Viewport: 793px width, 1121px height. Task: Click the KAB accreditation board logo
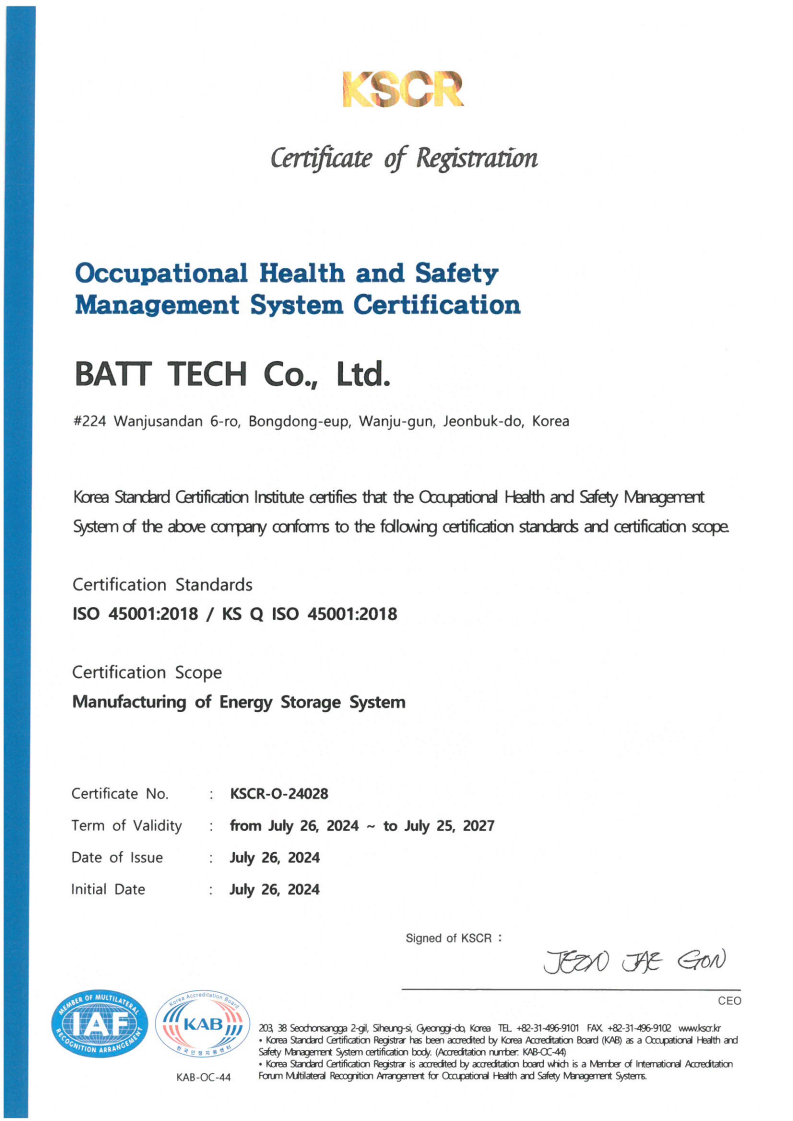202,1027
